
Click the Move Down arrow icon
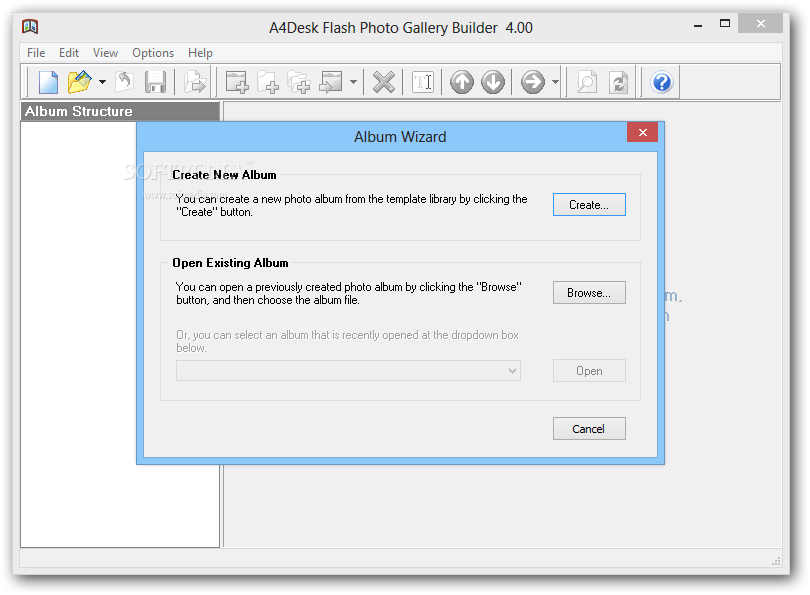493,82
